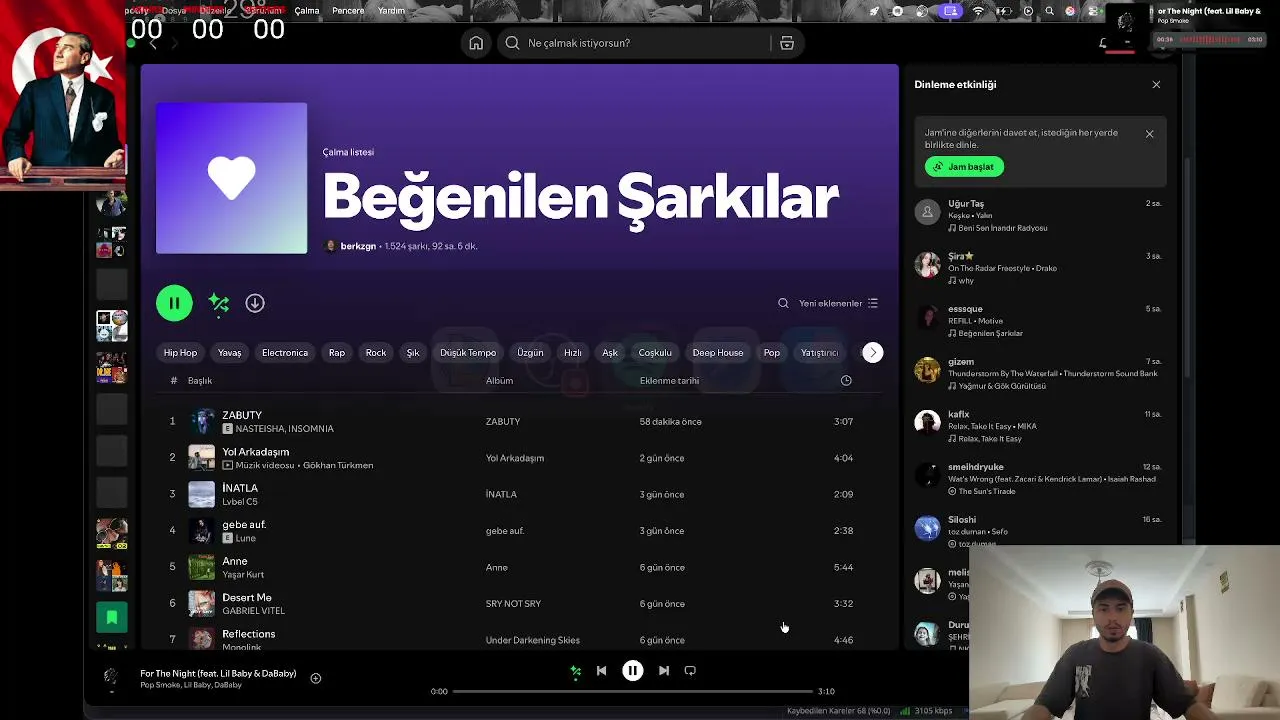Open For The Night title in player bar

click(x=218, y=674)
